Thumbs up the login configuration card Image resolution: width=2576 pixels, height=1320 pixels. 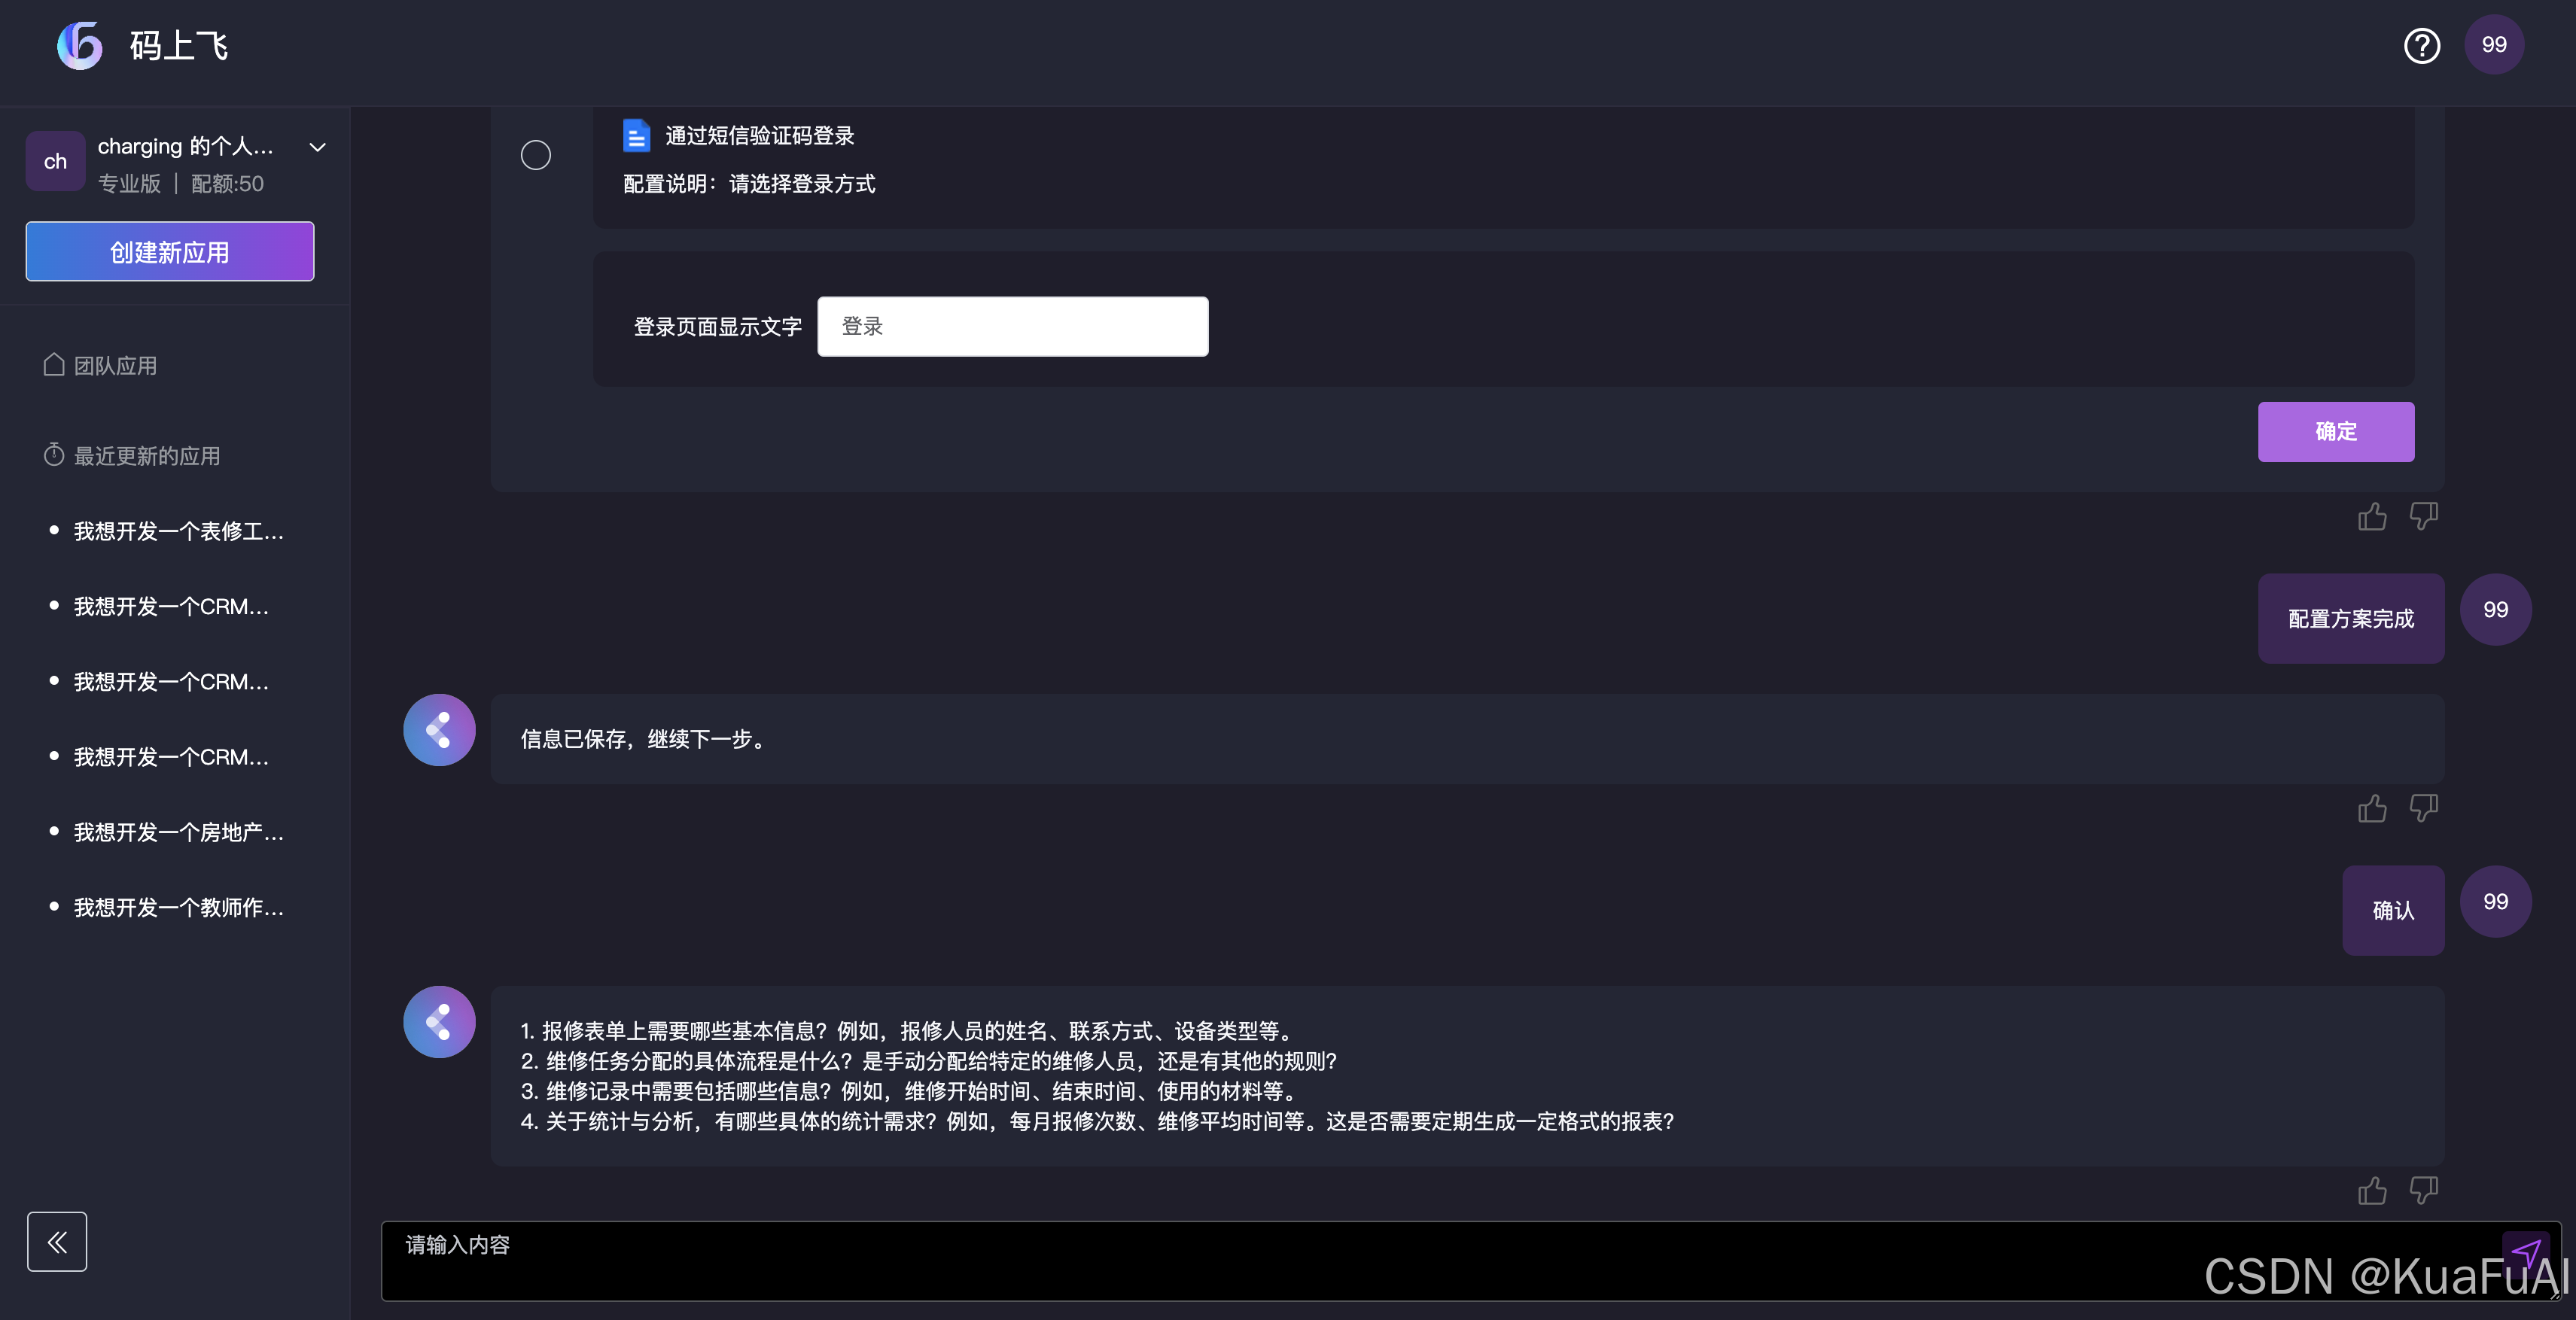2371,516
